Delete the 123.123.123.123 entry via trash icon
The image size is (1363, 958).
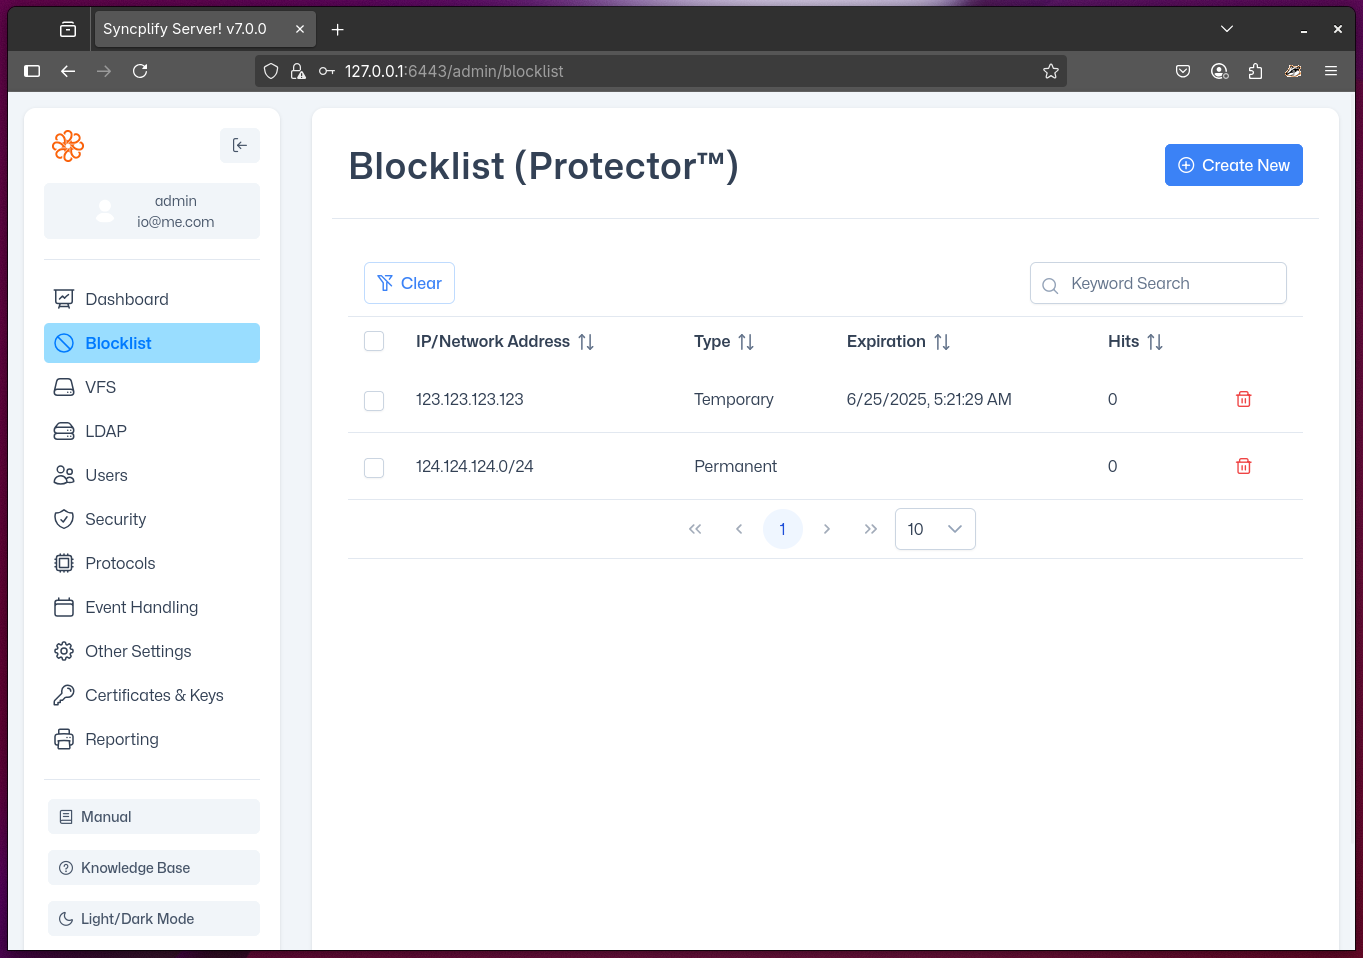point(1243,399)
